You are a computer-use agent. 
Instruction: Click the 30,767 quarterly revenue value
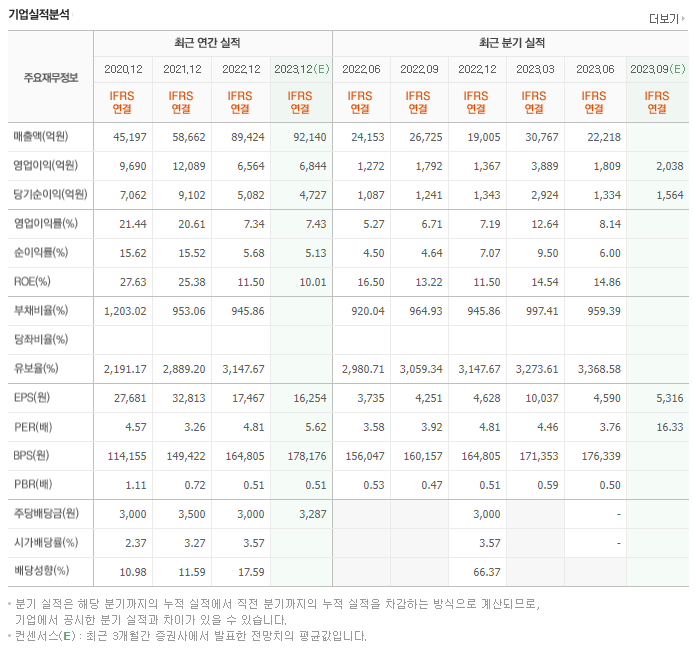click(x=542, y=137)
